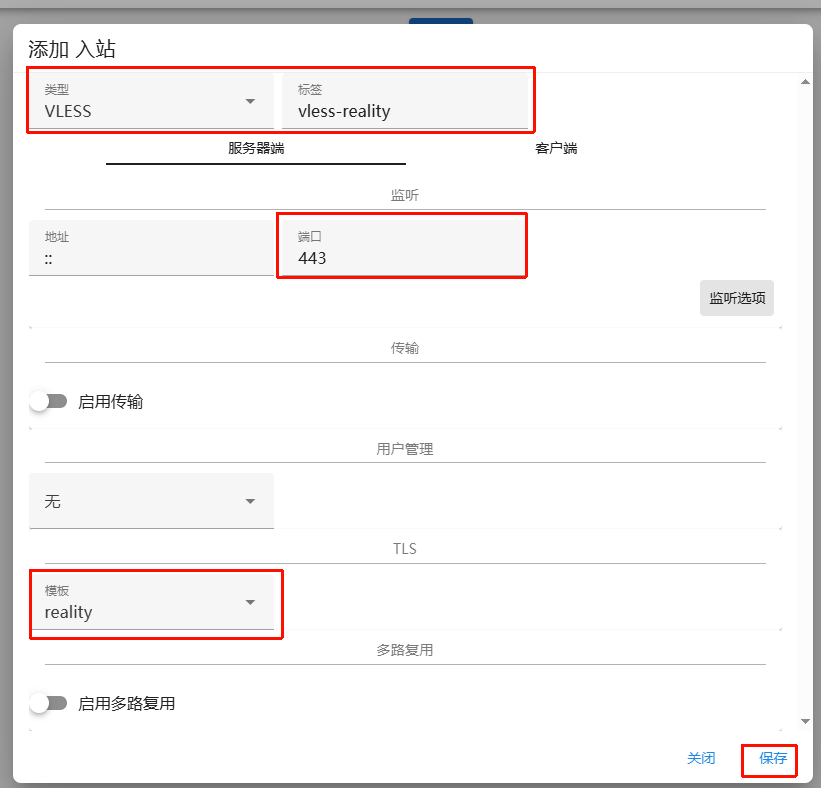Open the 监听选项 settings
Screen dimensions: 821x788
click(x=737, y=297)
